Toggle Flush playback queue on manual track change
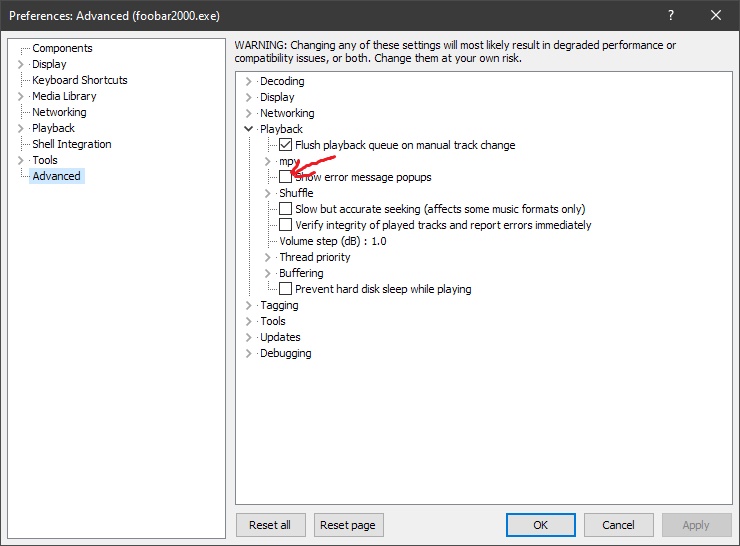This screenshot has height=546, width=740. 285,145
